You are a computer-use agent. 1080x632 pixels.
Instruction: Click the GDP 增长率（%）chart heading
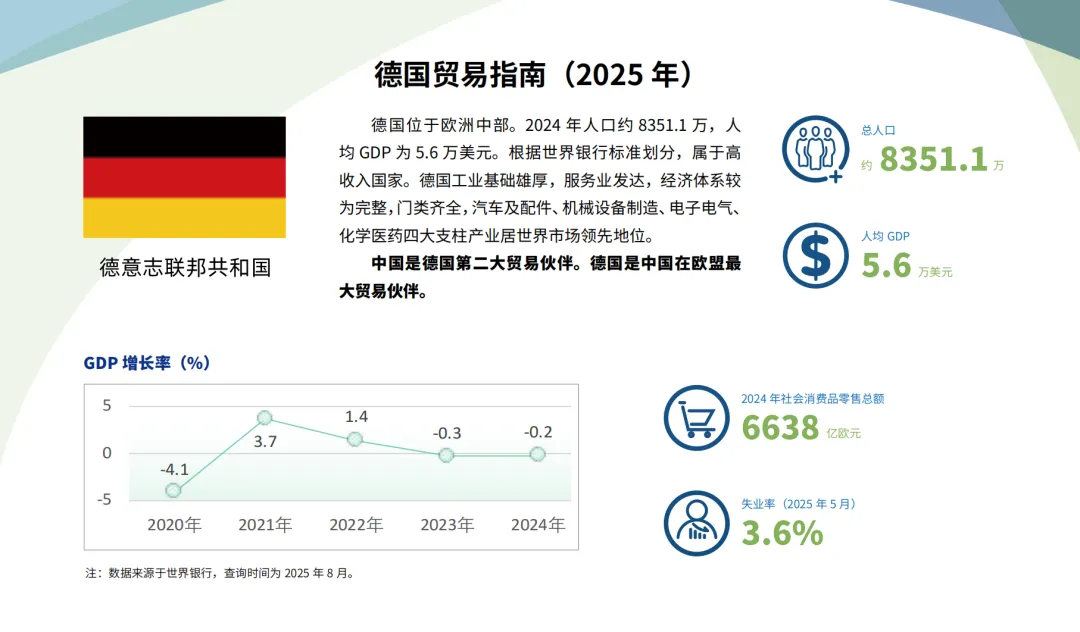click(146, 364)
